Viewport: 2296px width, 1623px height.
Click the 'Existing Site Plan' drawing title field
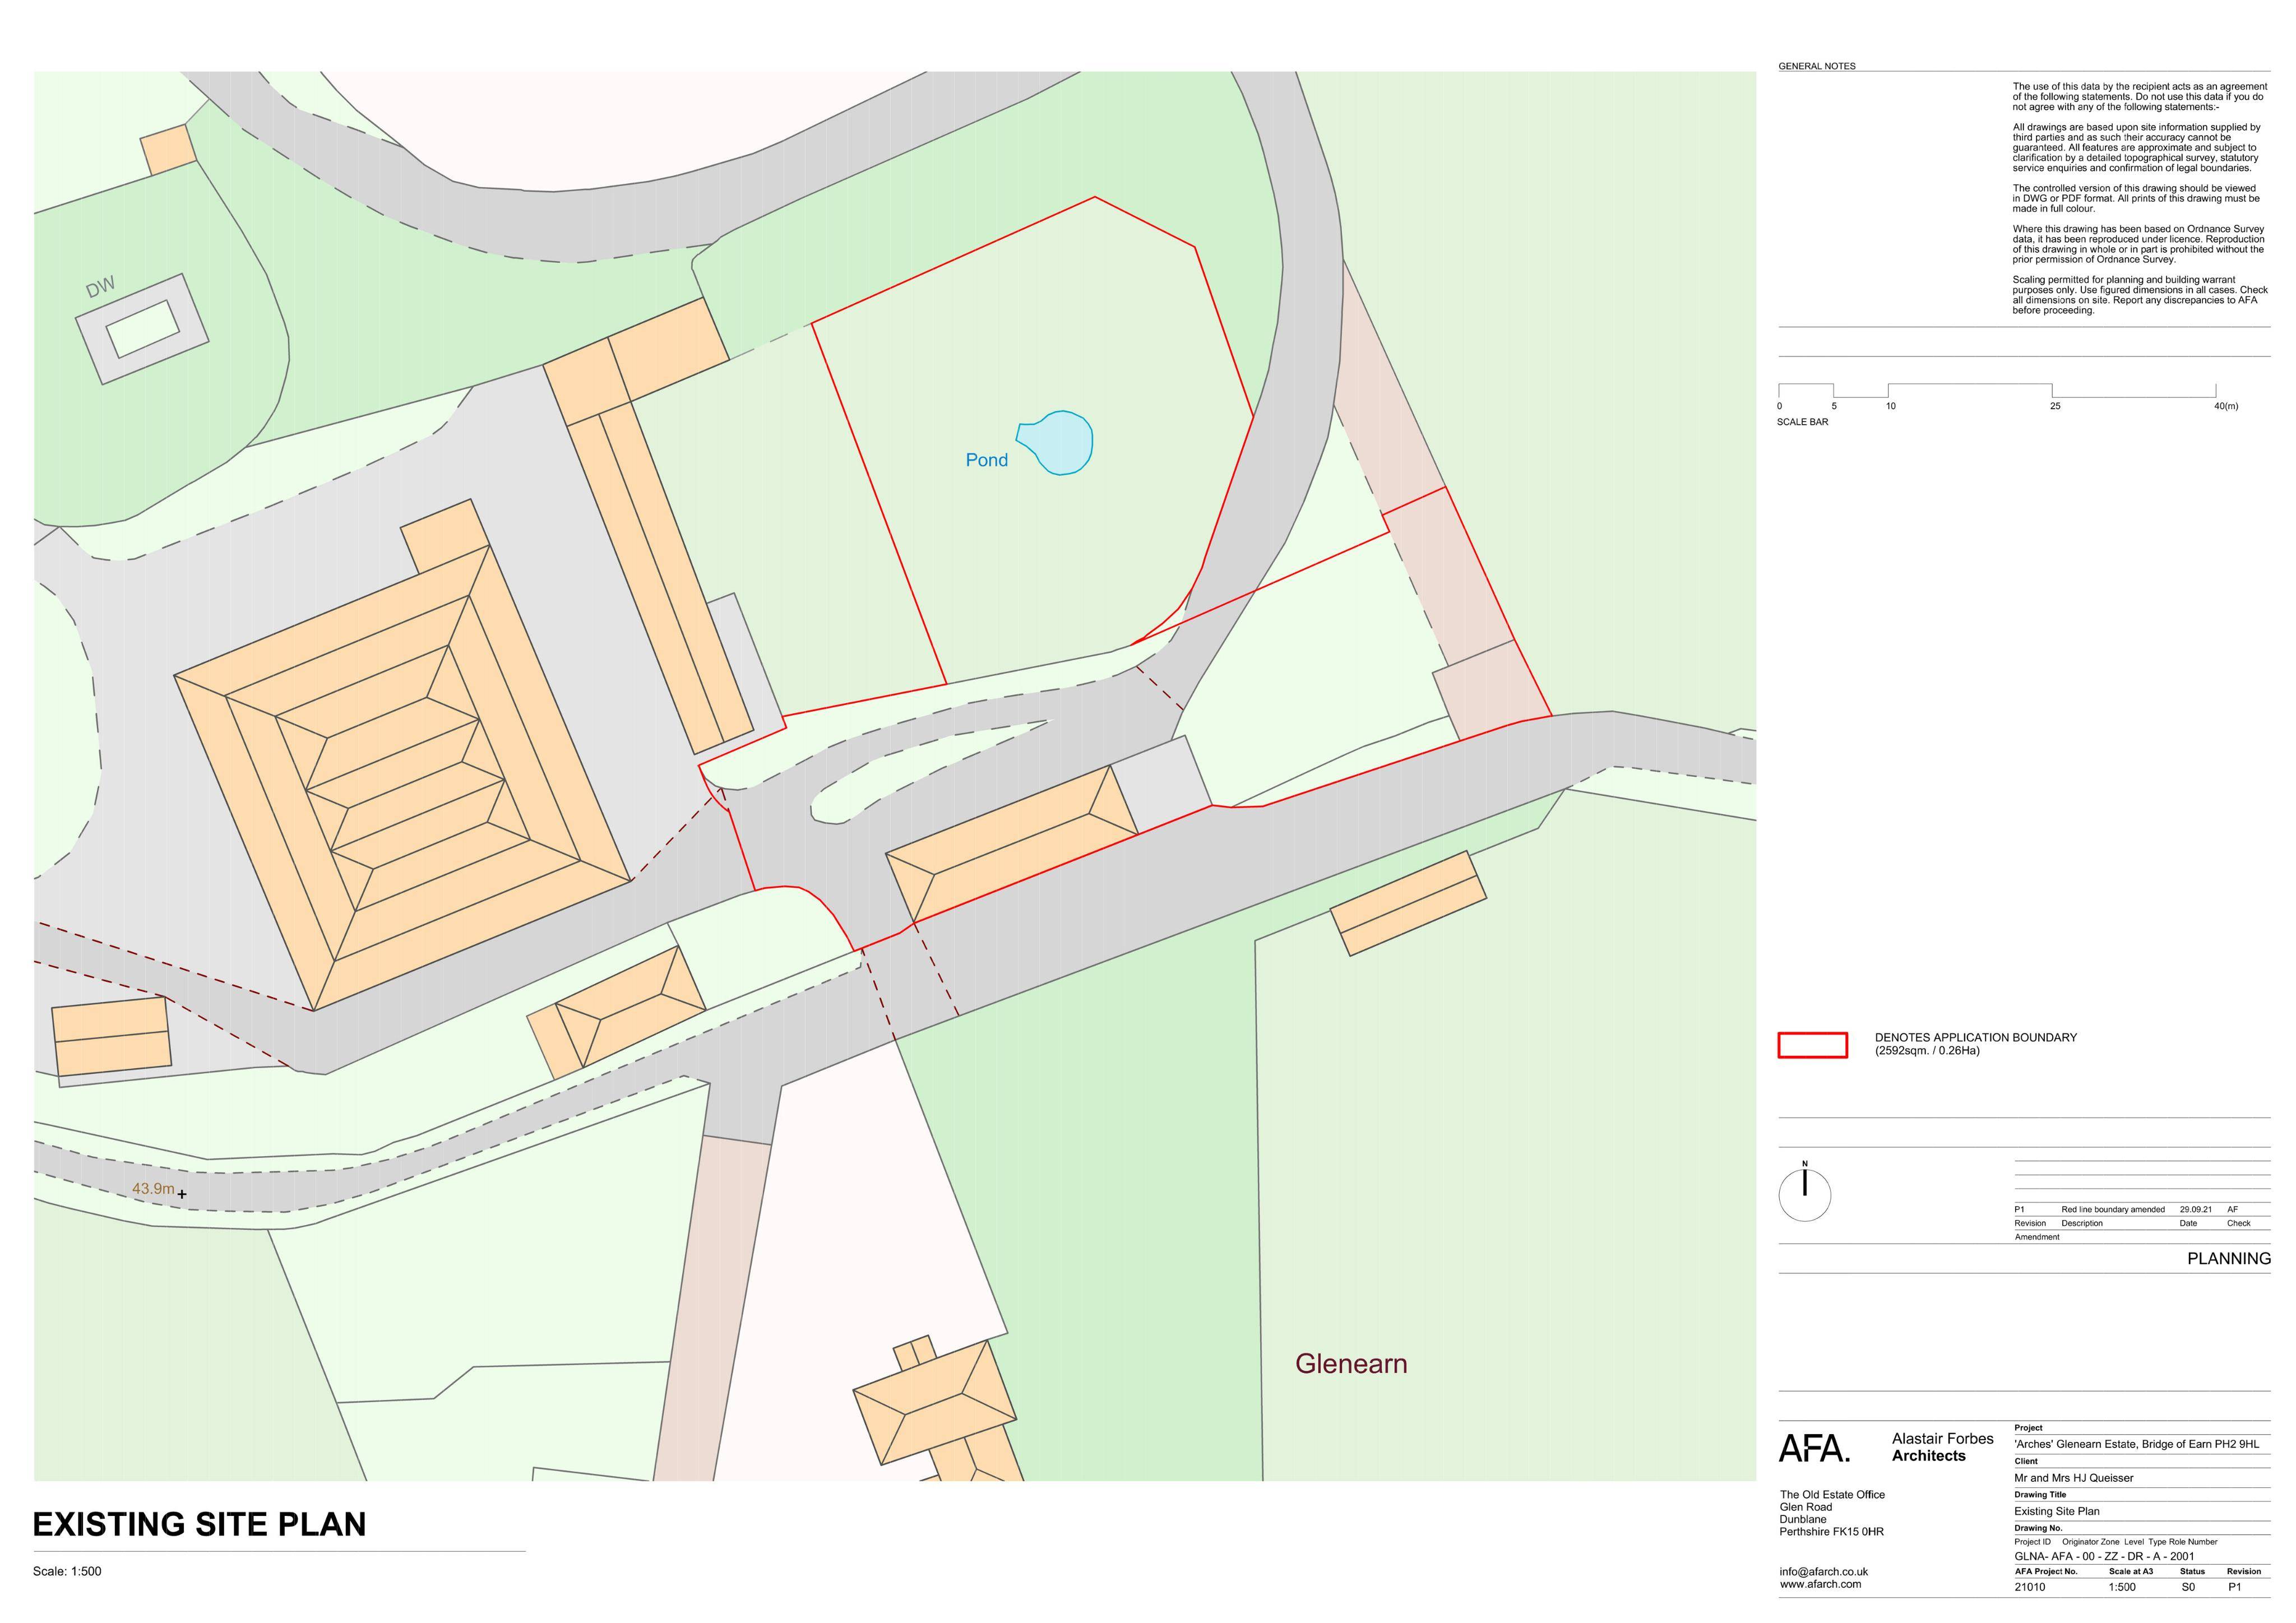pos(2056,1511)
